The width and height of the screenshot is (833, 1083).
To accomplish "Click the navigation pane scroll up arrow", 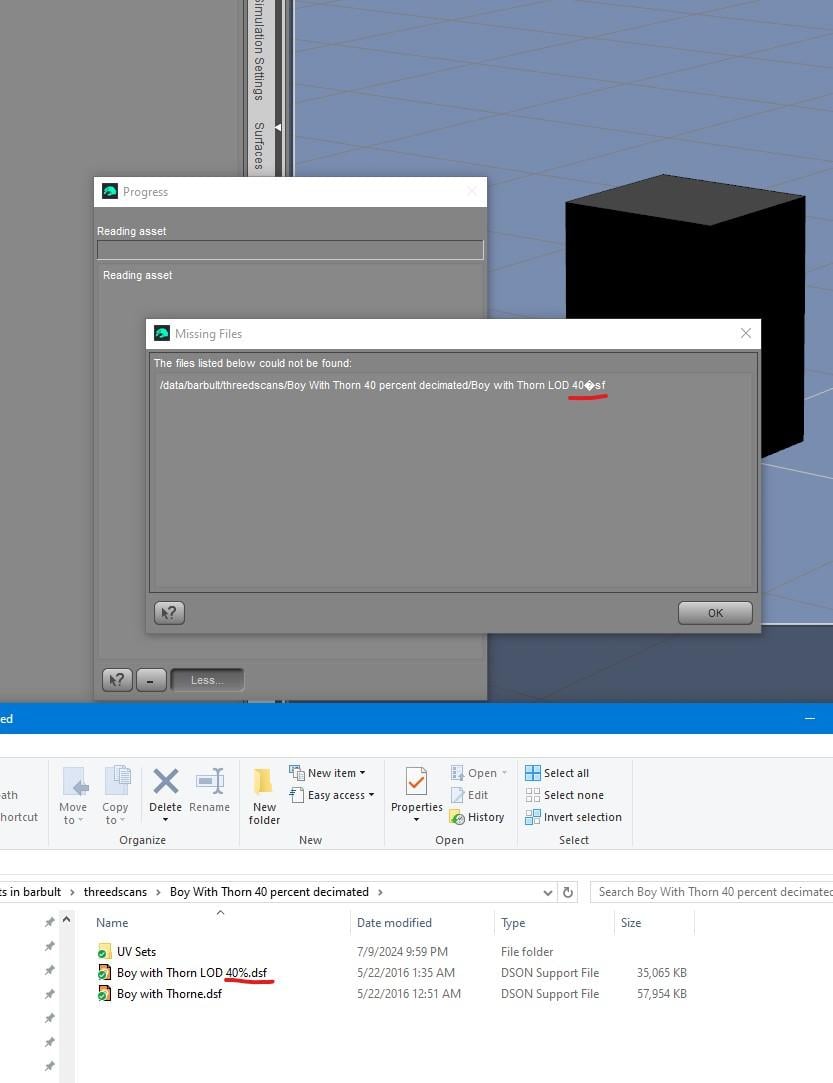I will 66,920.
